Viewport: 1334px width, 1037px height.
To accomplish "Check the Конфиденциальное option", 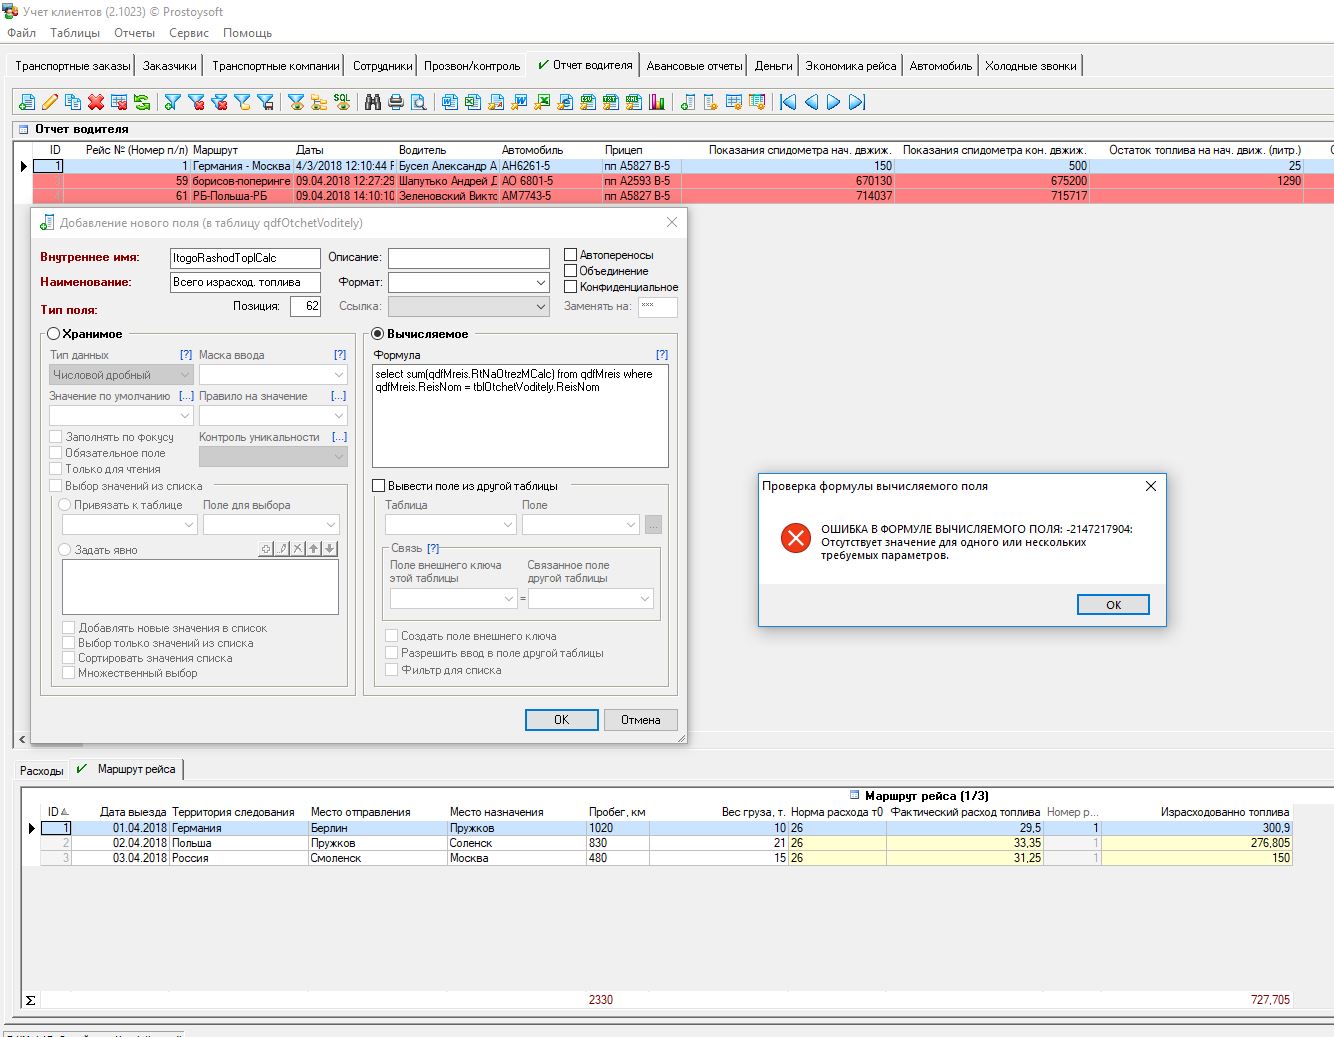I will (570, 287).
